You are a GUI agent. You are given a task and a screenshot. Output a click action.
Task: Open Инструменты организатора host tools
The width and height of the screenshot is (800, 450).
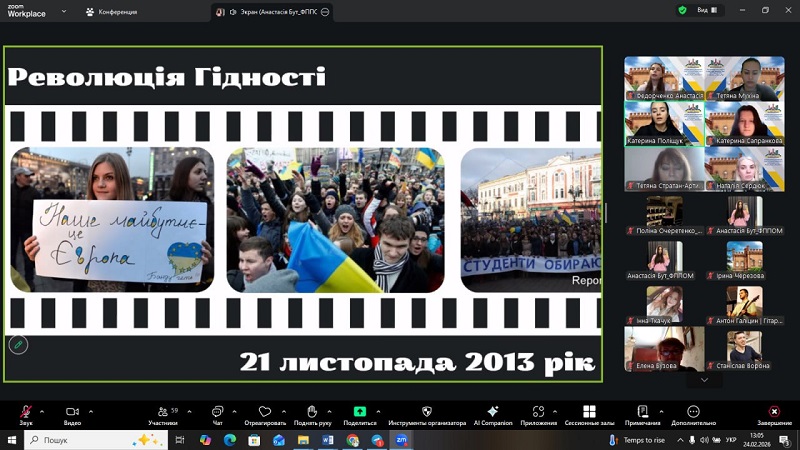tap(427, 412)
